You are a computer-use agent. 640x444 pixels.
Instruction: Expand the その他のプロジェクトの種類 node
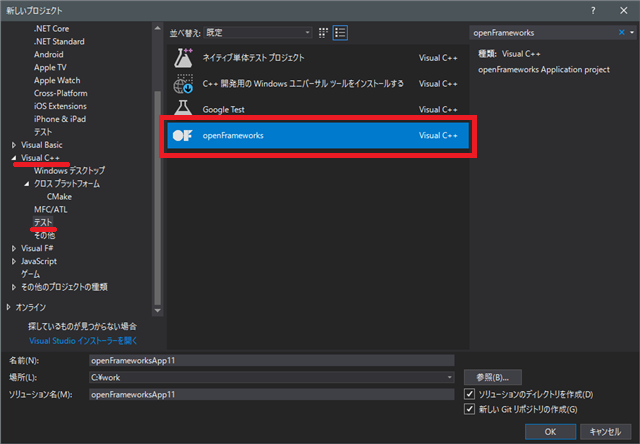13,287
